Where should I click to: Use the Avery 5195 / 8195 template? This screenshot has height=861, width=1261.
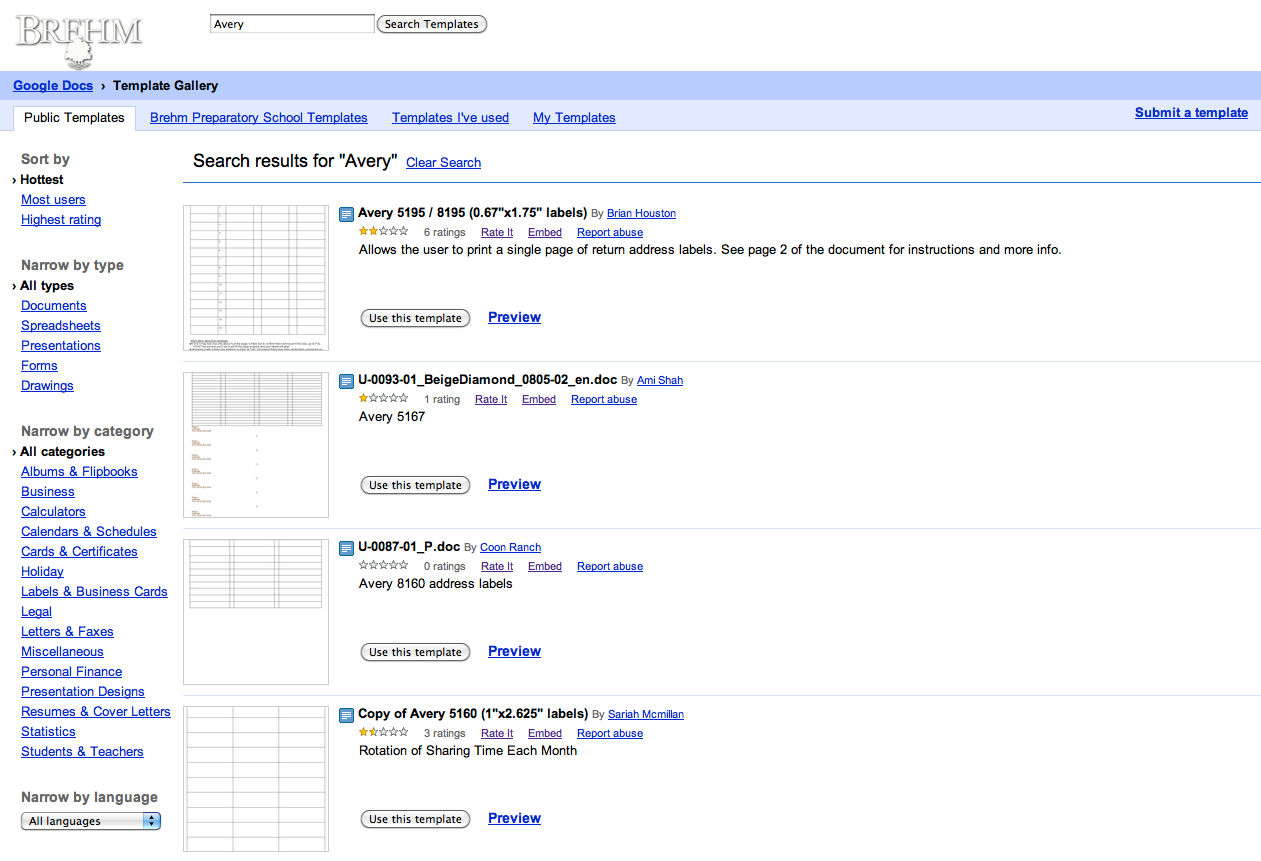click(415, 318)
